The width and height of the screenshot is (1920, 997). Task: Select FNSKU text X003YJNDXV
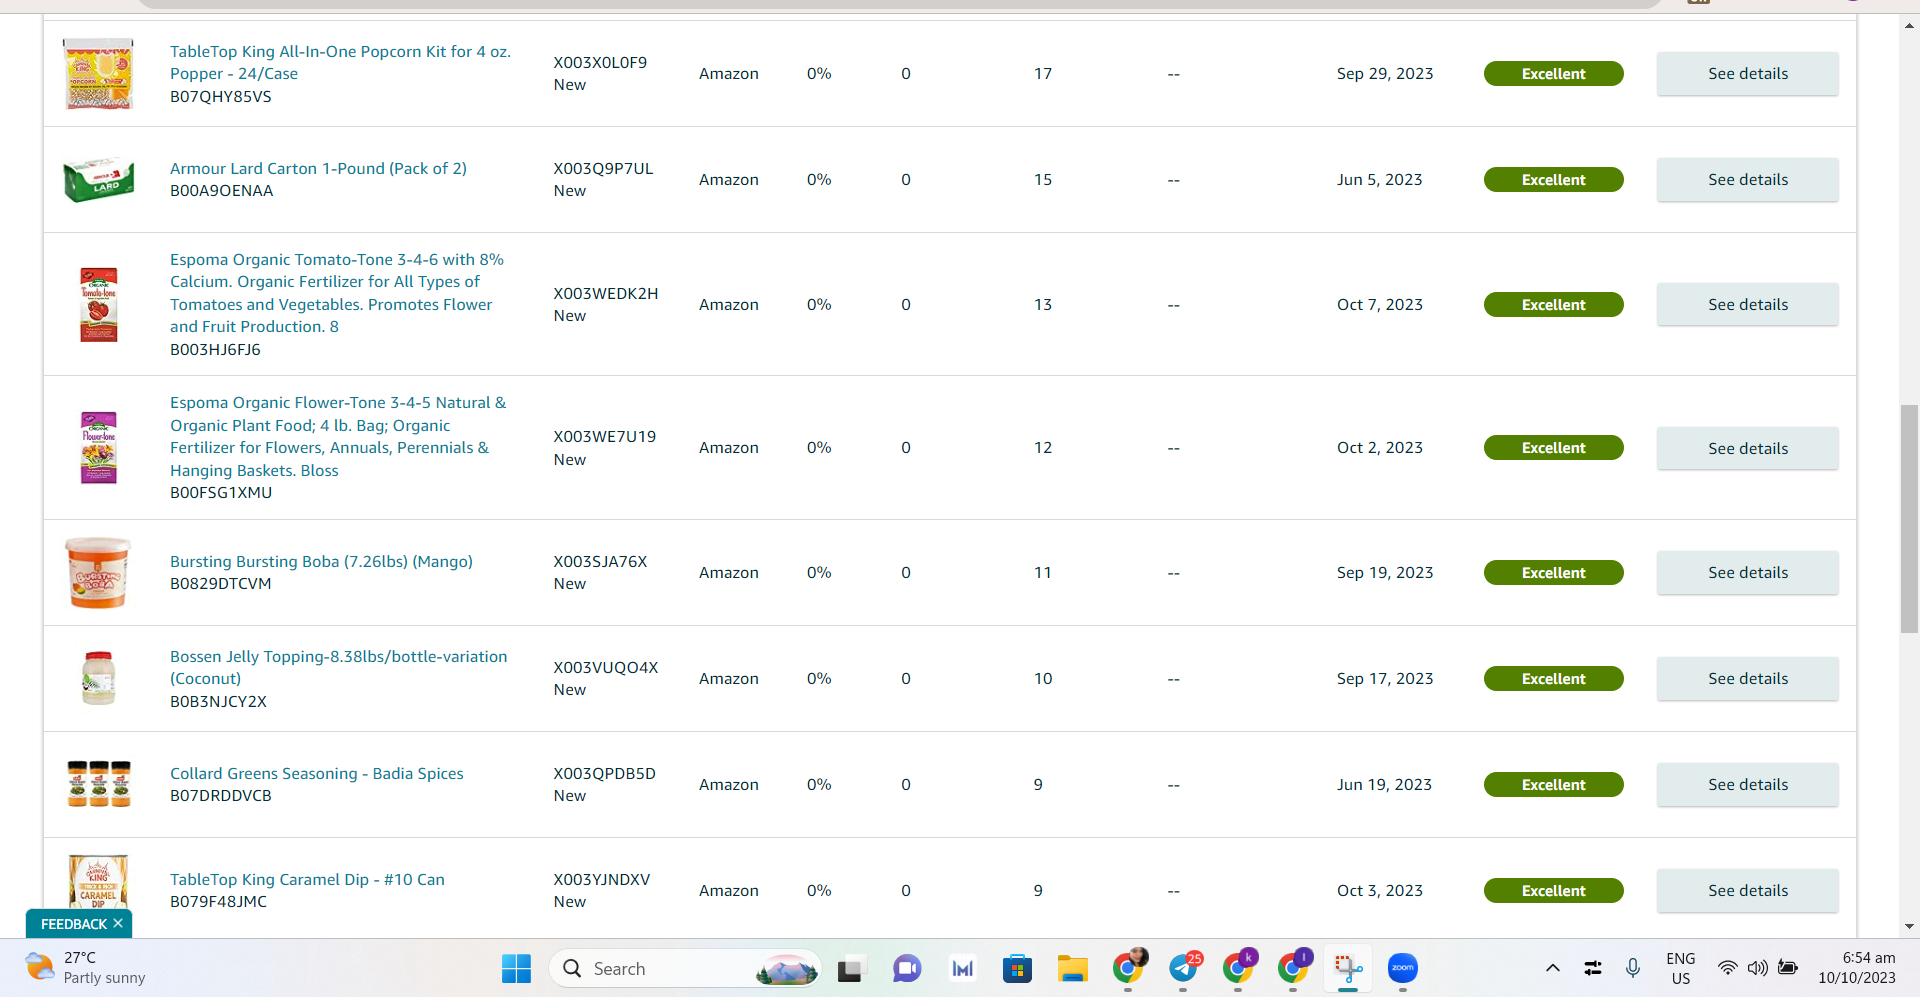pos(602,879)
